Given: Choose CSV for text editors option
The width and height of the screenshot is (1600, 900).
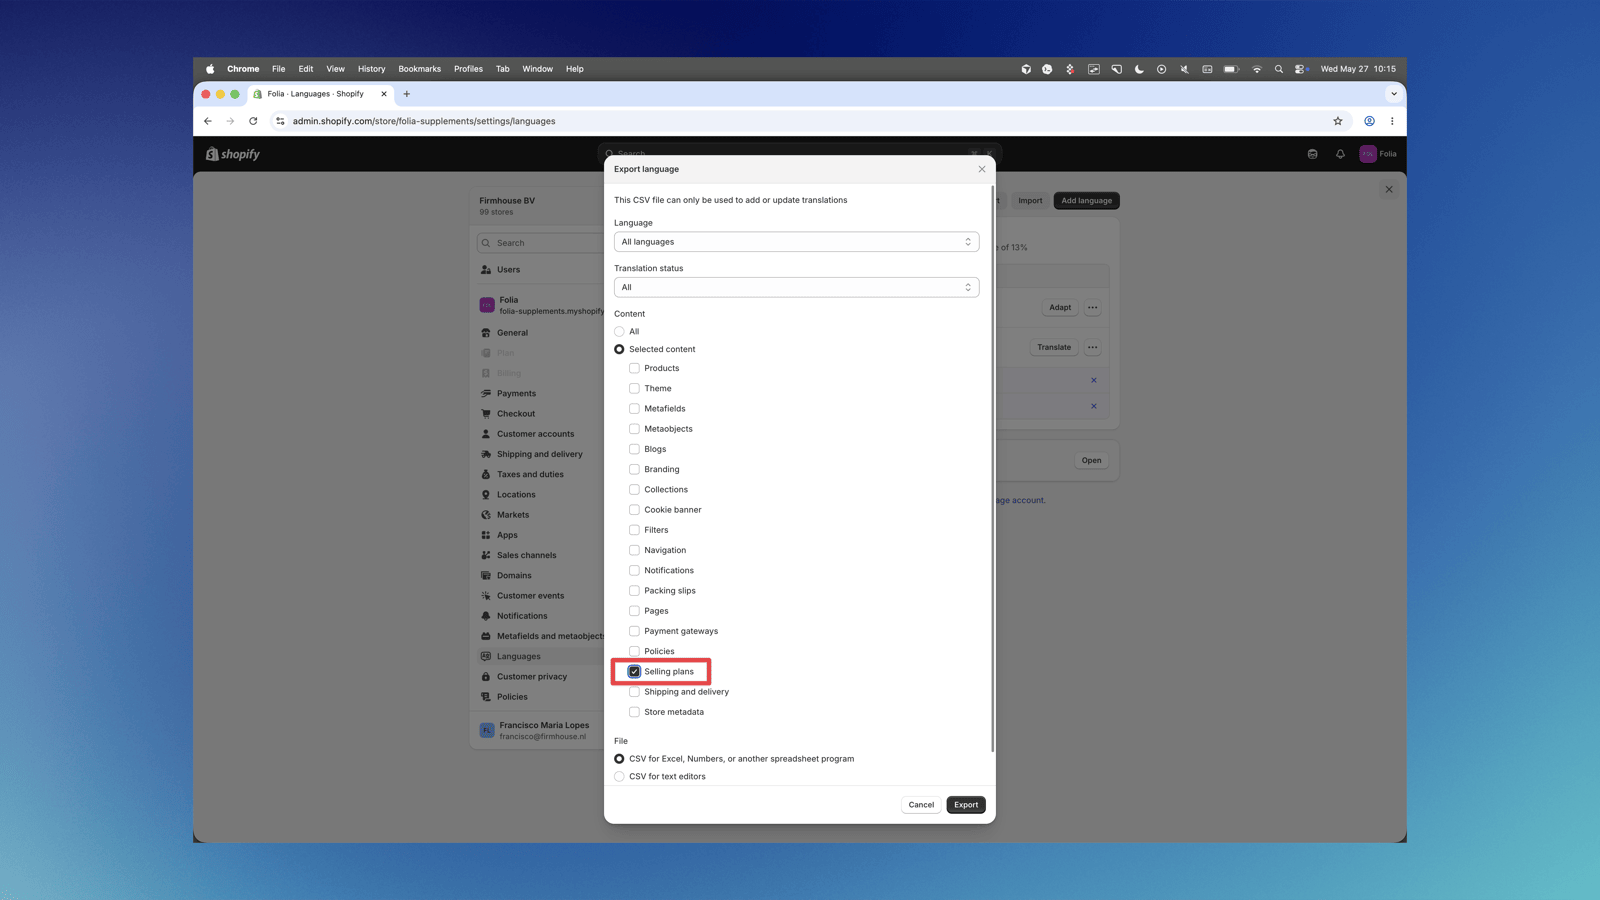Looking at the screenshot, I should (x=619, y=776).
